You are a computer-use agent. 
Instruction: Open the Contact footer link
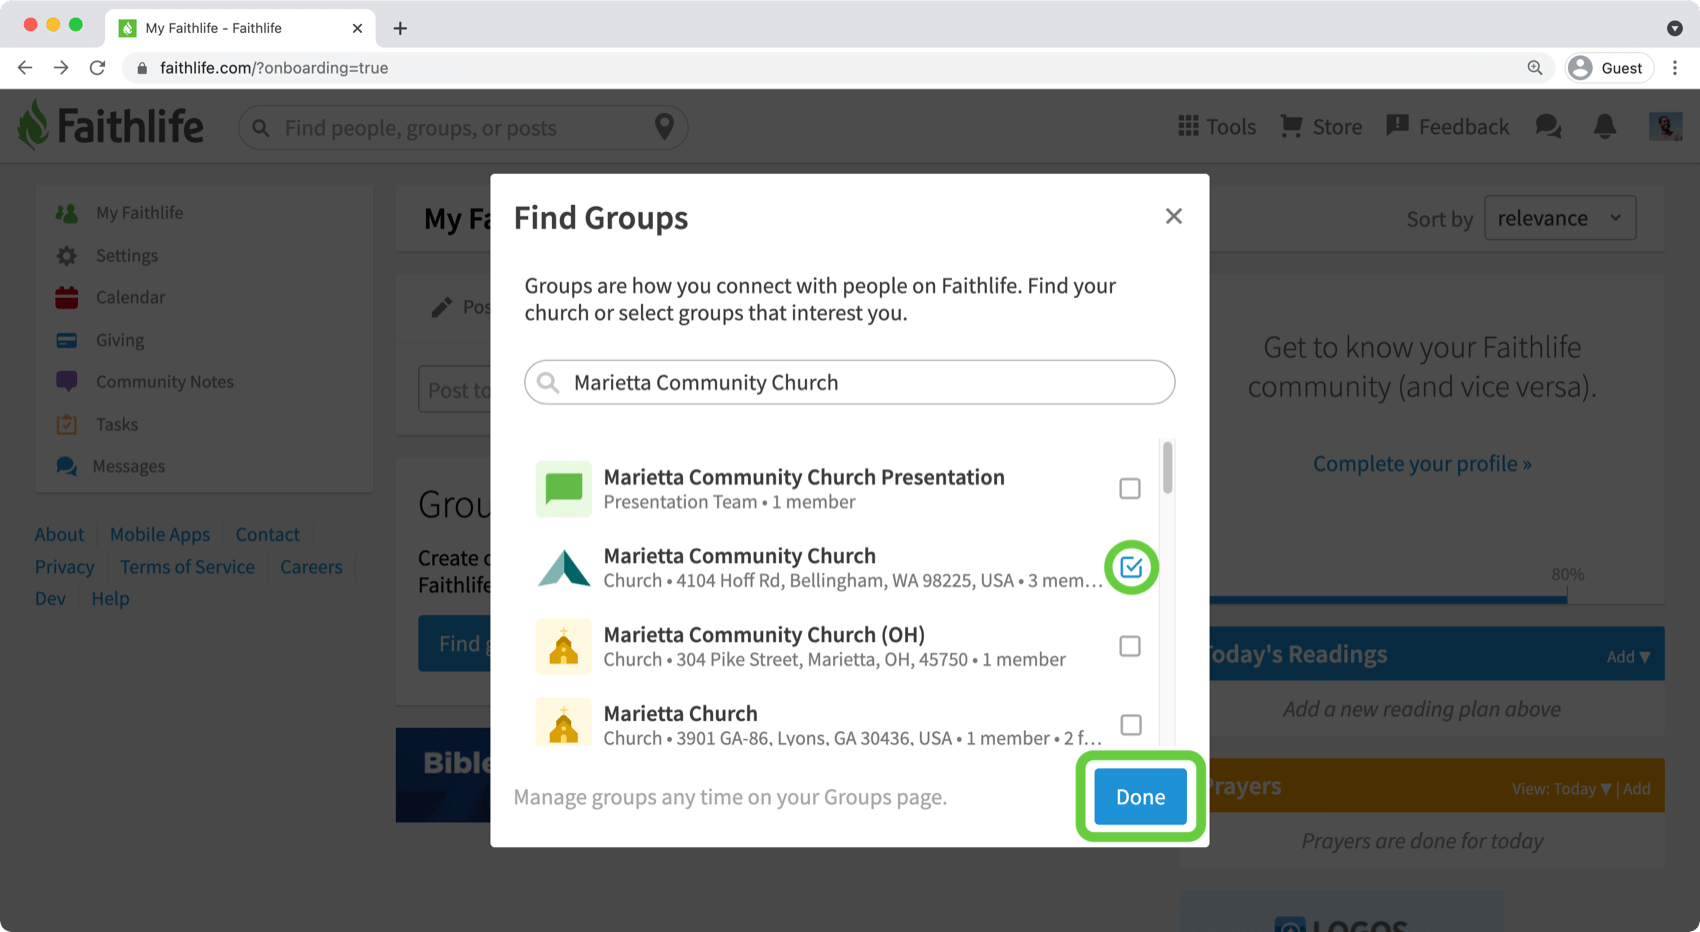267,535
